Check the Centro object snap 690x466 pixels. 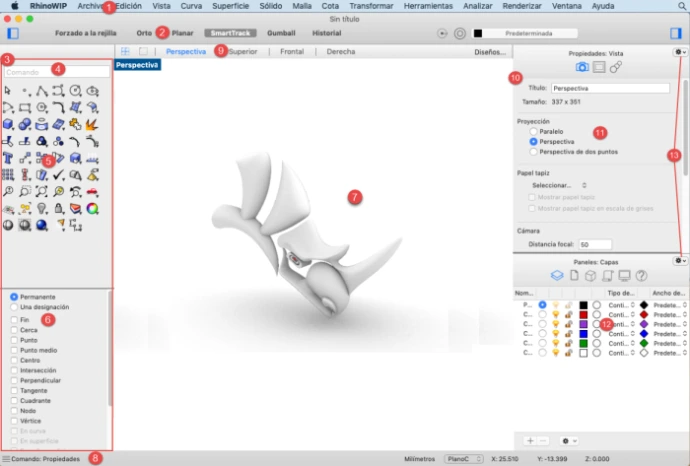tap(14, 360)
